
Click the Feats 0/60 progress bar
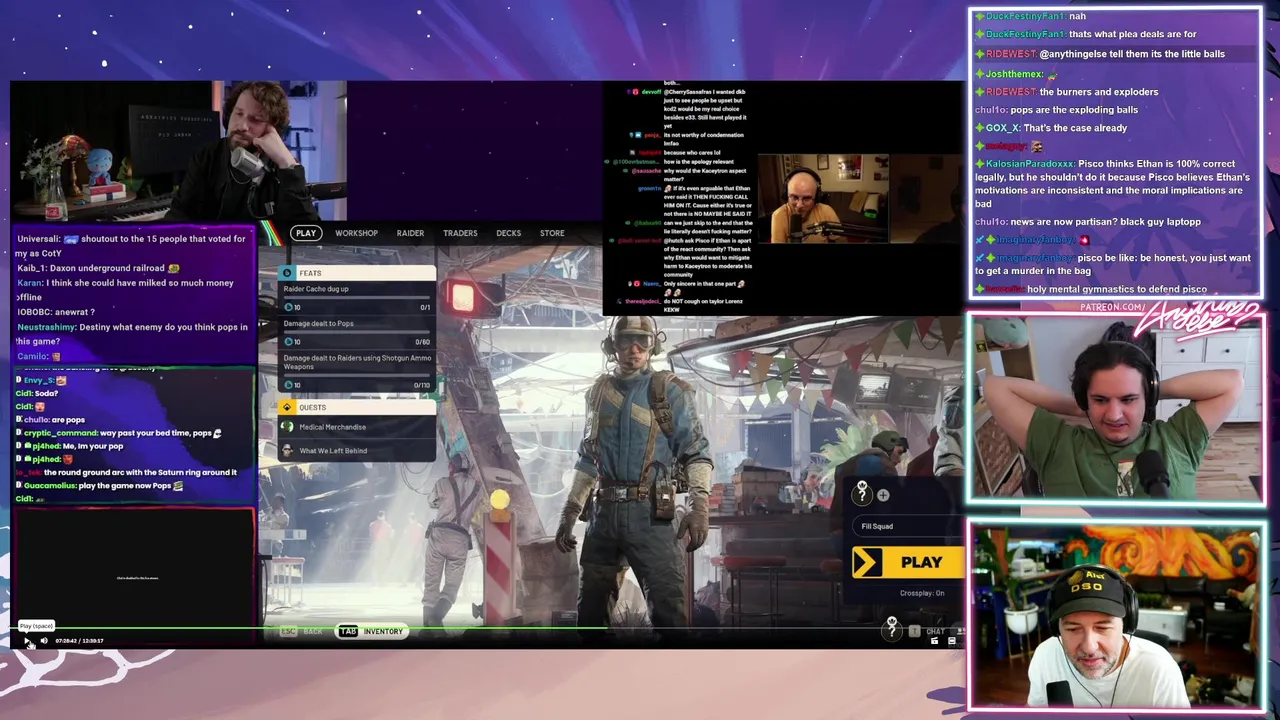point(357,334)
